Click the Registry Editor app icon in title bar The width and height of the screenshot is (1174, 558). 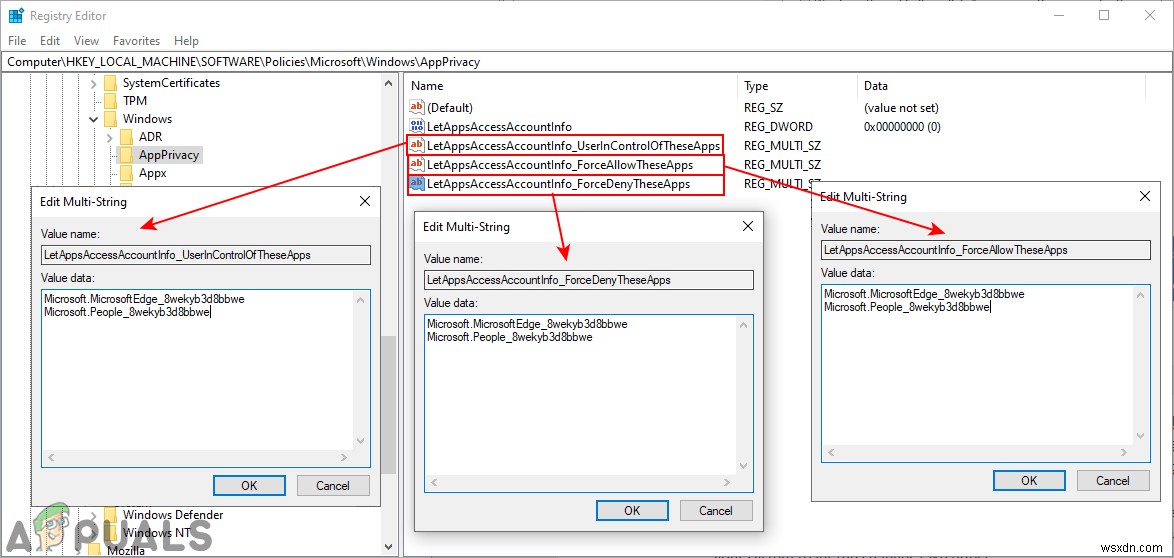pos(15,15)
